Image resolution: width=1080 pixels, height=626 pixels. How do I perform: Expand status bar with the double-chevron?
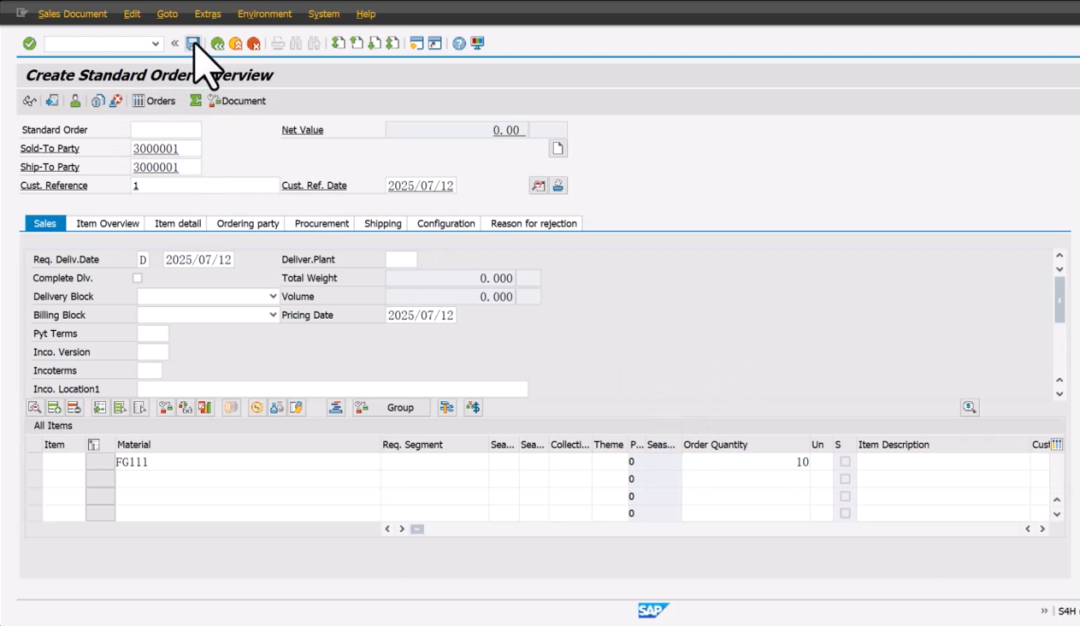(x=1044, y=611)
